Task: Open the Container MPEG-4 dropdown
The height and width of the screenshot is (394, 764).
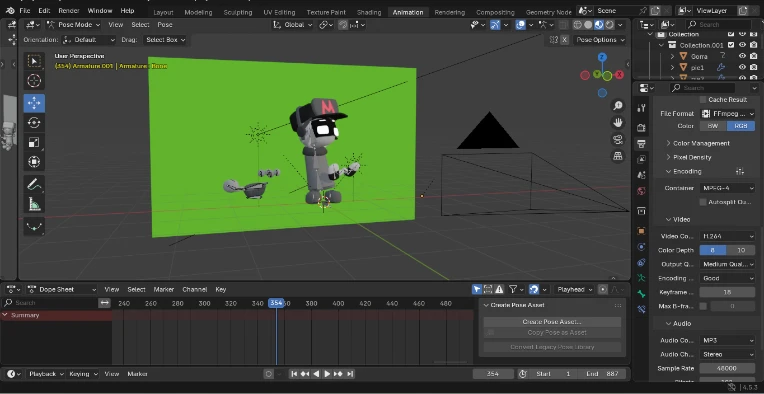Action: pyautogui.click(x=727, y=188)
